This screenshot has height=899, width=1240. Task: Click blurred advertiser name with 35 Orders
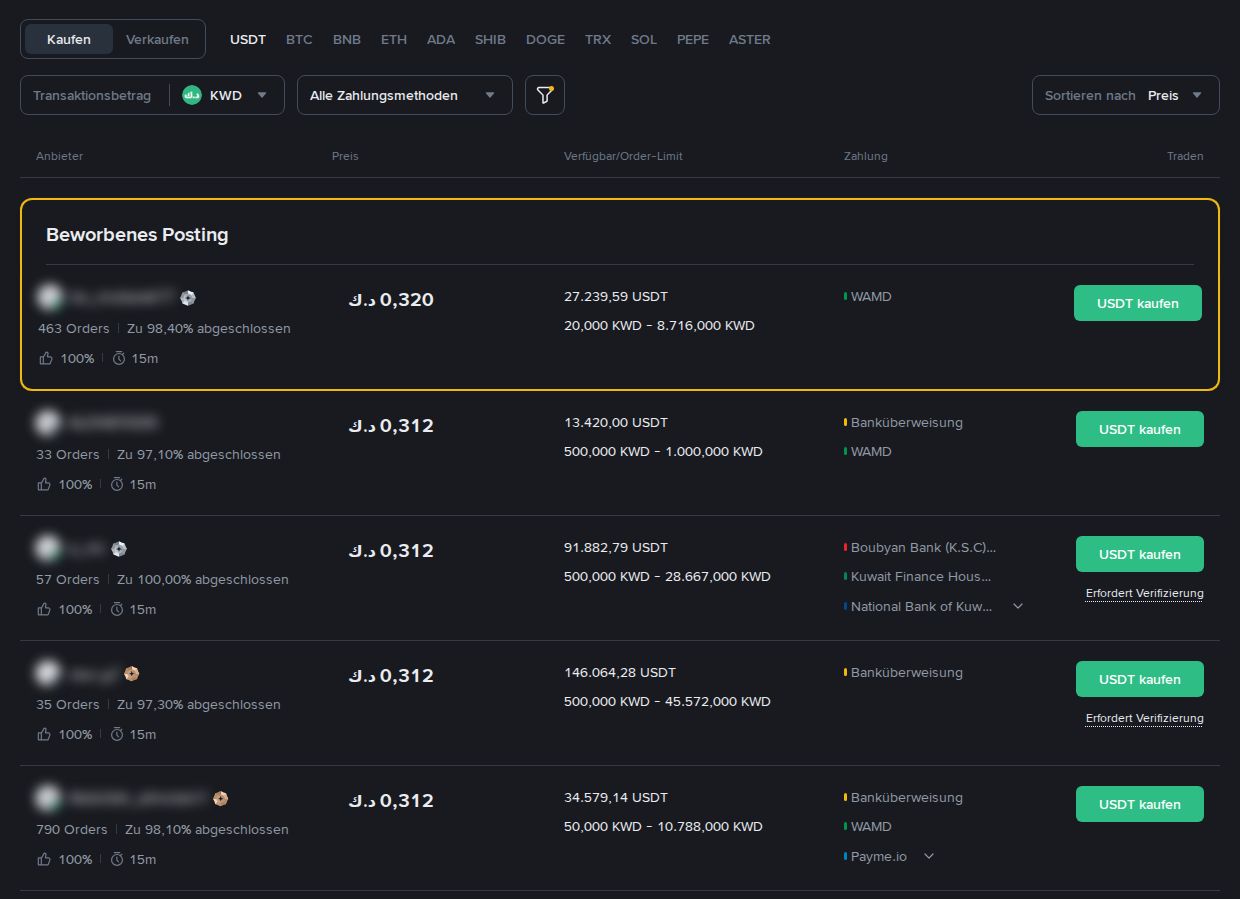[x=93, y=673]
